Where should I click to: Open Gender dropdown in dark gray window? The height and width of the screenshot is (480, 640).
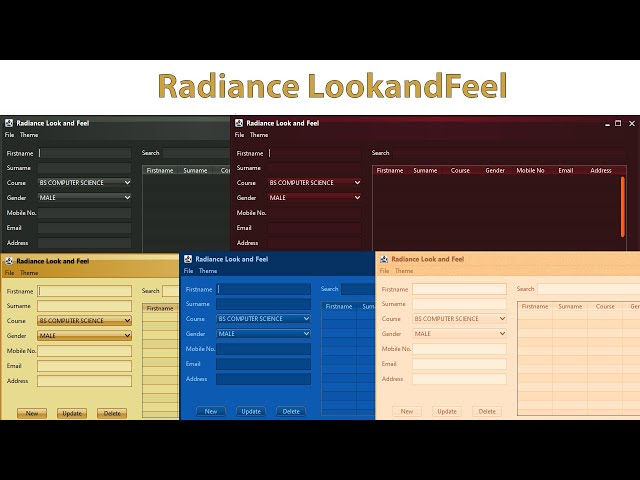(x=84, y=198)
